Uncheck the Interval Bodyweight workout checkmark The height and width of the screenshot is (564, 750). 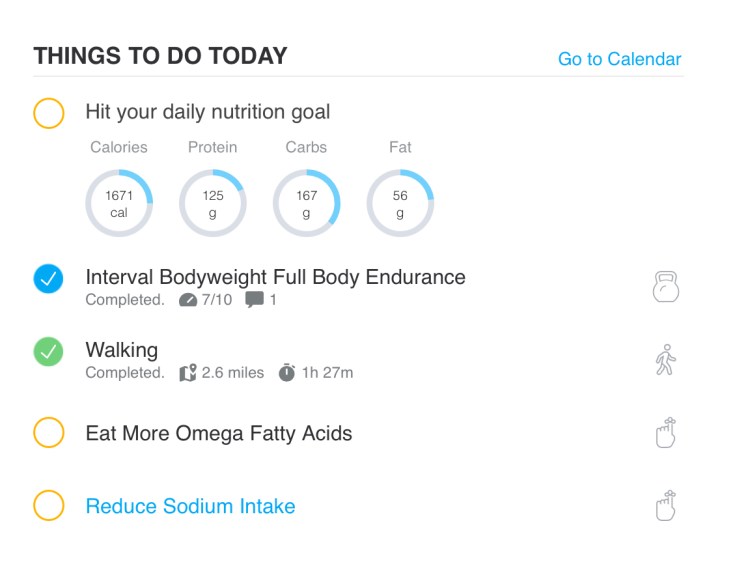[x=48, y=279]
